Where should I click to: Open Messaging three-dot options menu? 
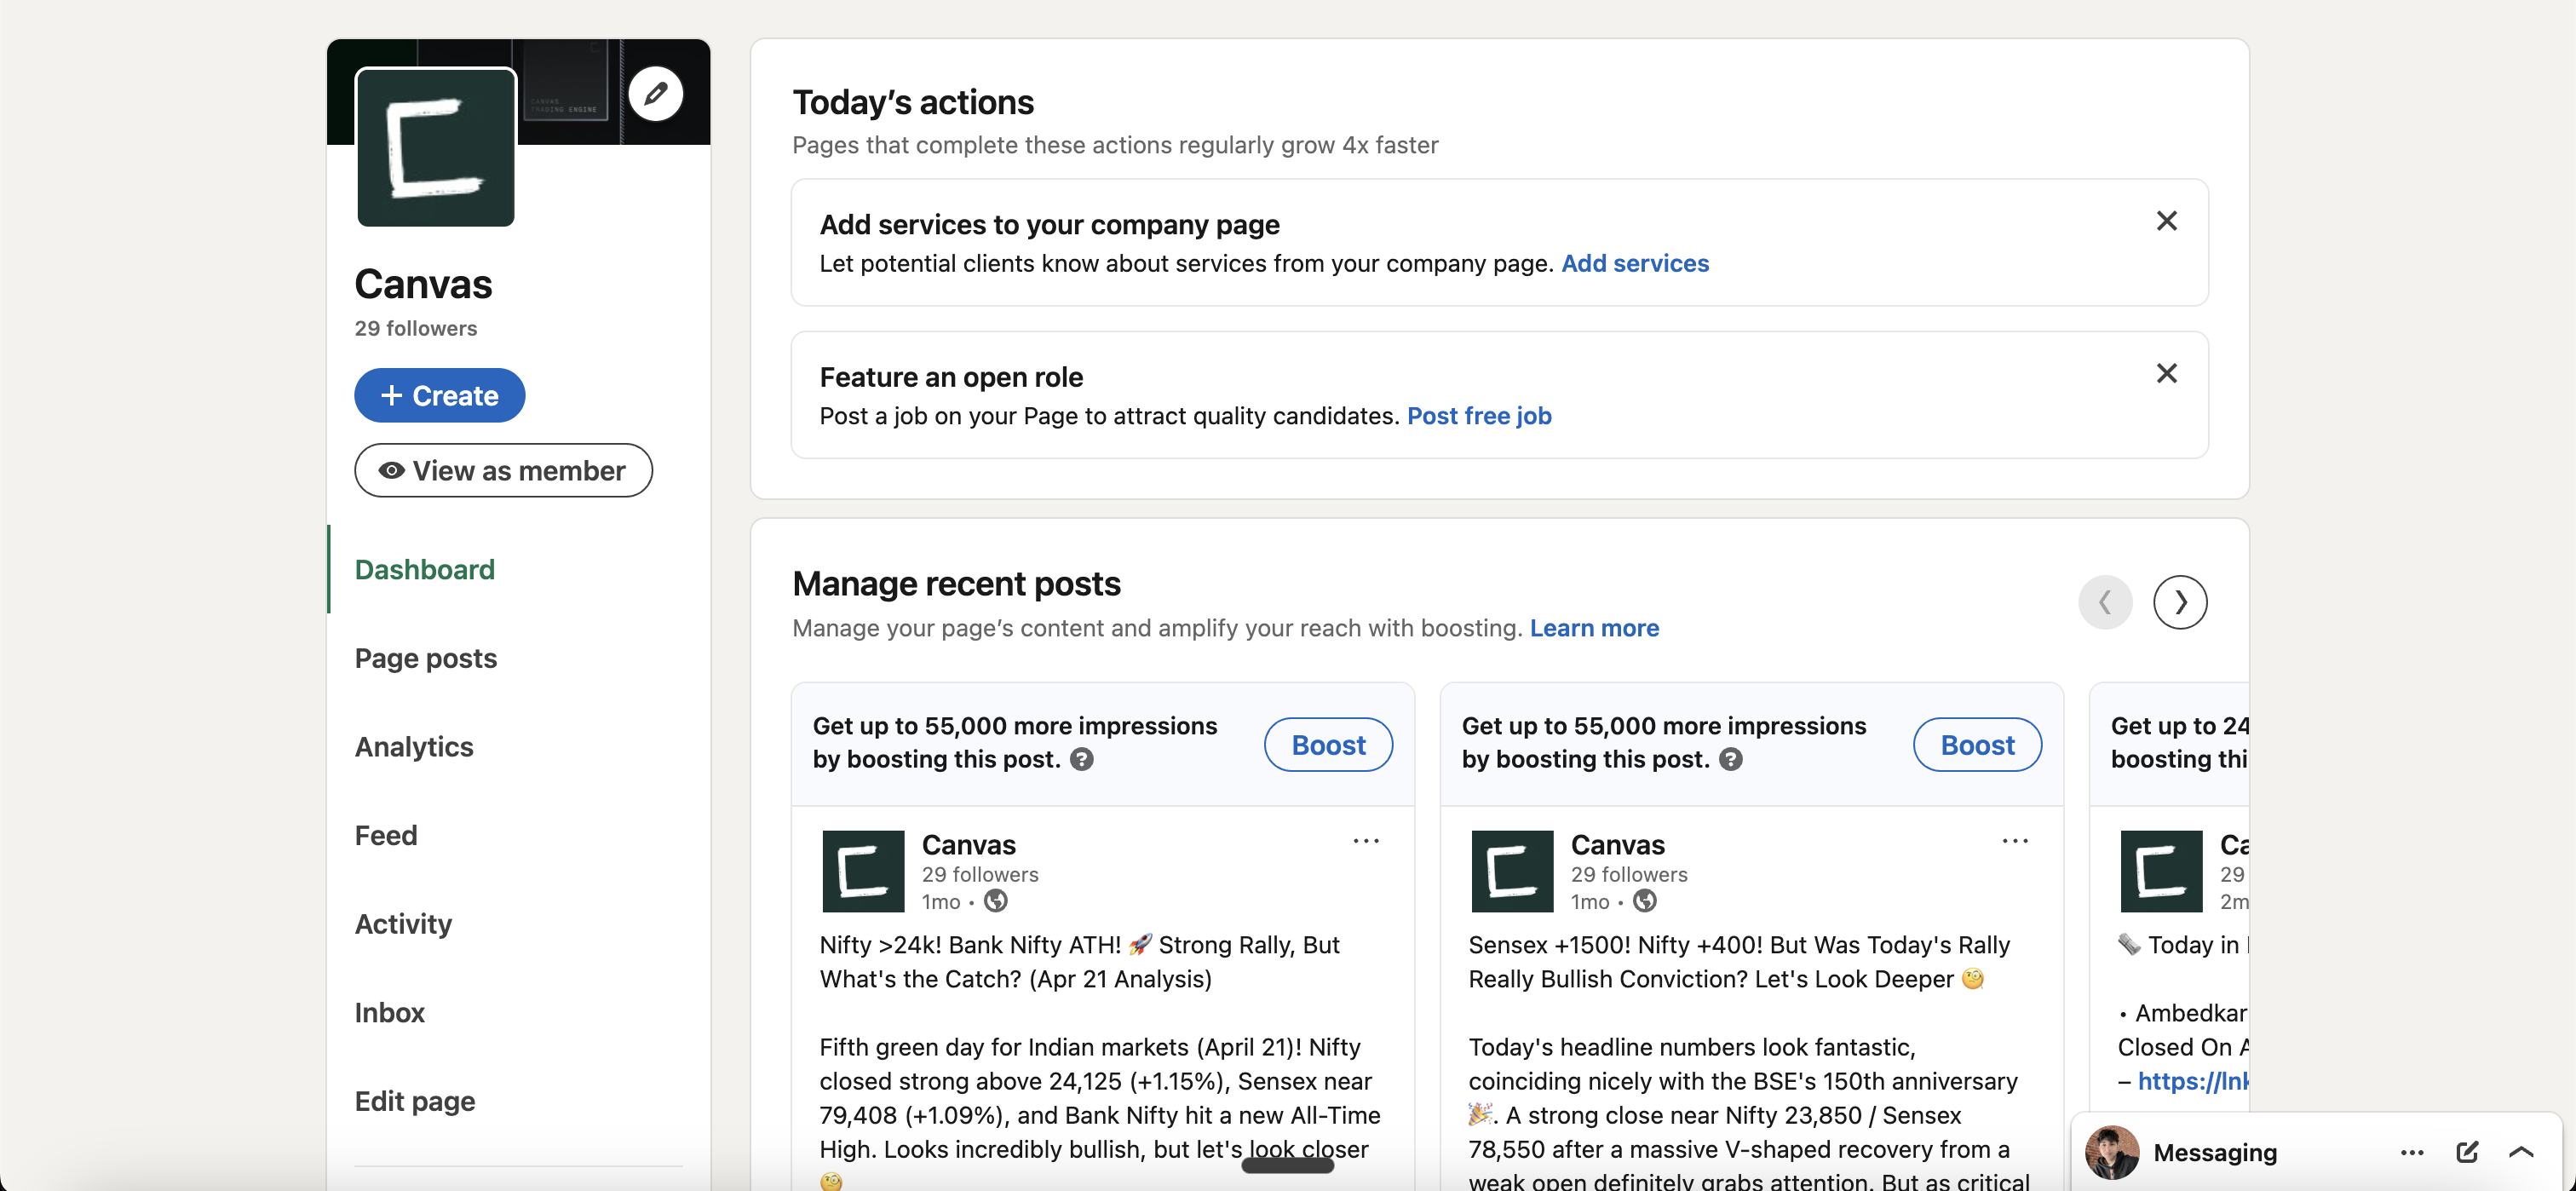pos(2411,1152)
